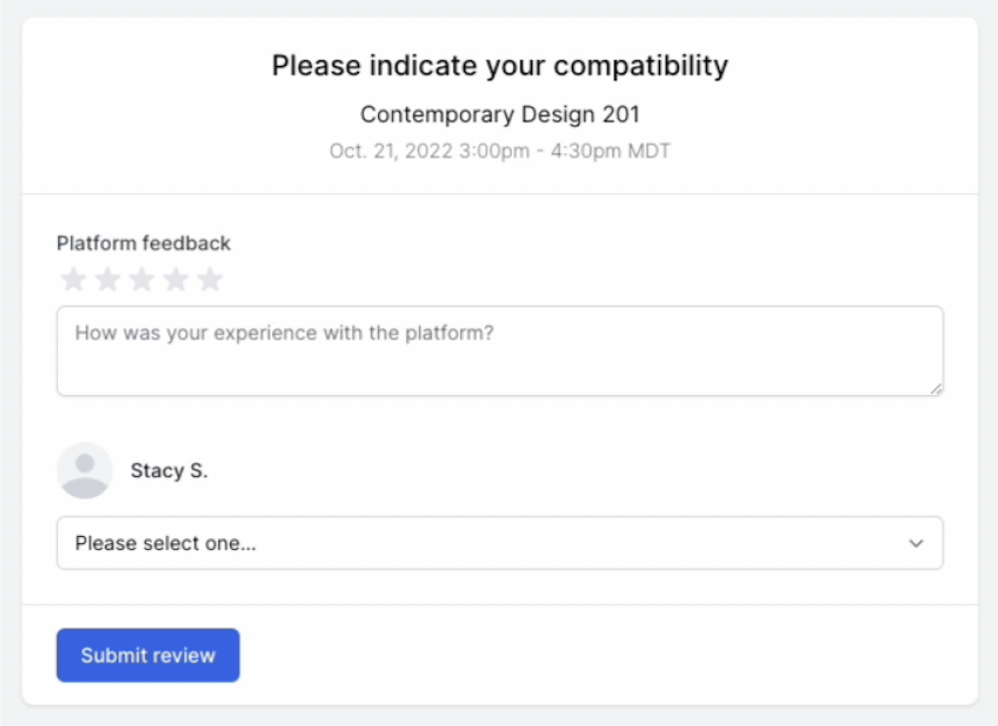Click the platform experience text area
The width and height of the screenshot is (998, 726).
(500, 351)
